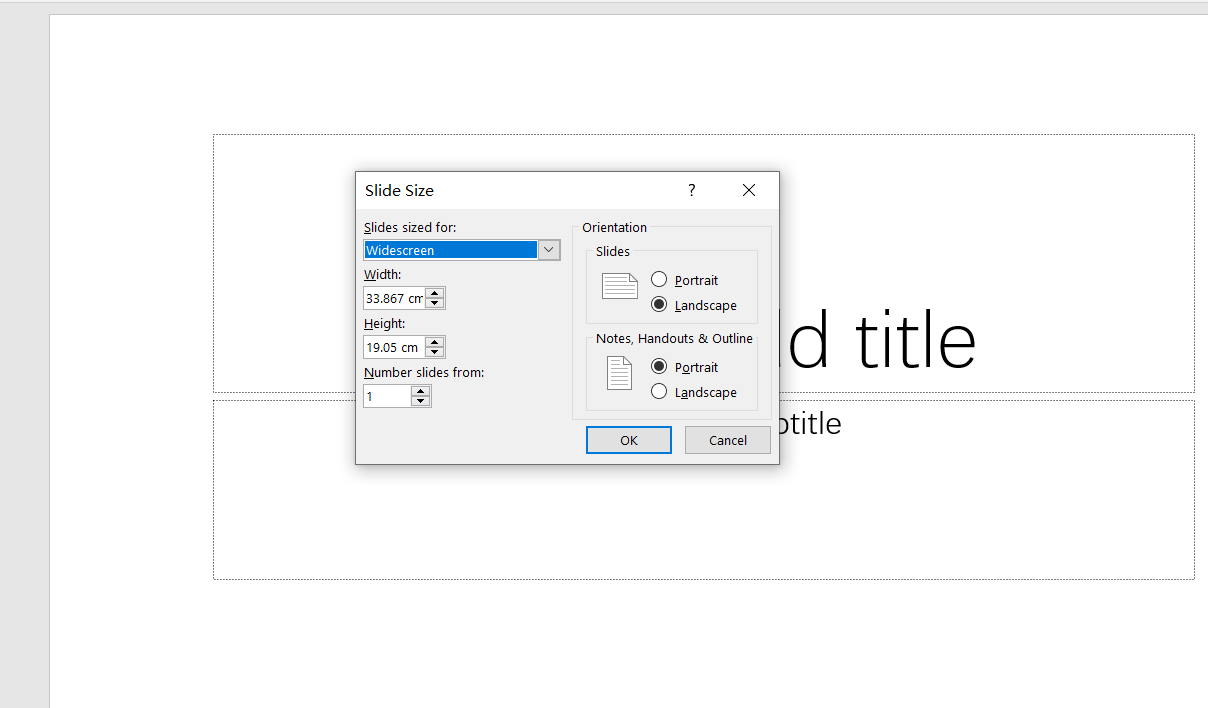Click the portrait document icon under Notes, Handouts & Outline
Viewport: 1208px width, 708px height.
[619, 374]
